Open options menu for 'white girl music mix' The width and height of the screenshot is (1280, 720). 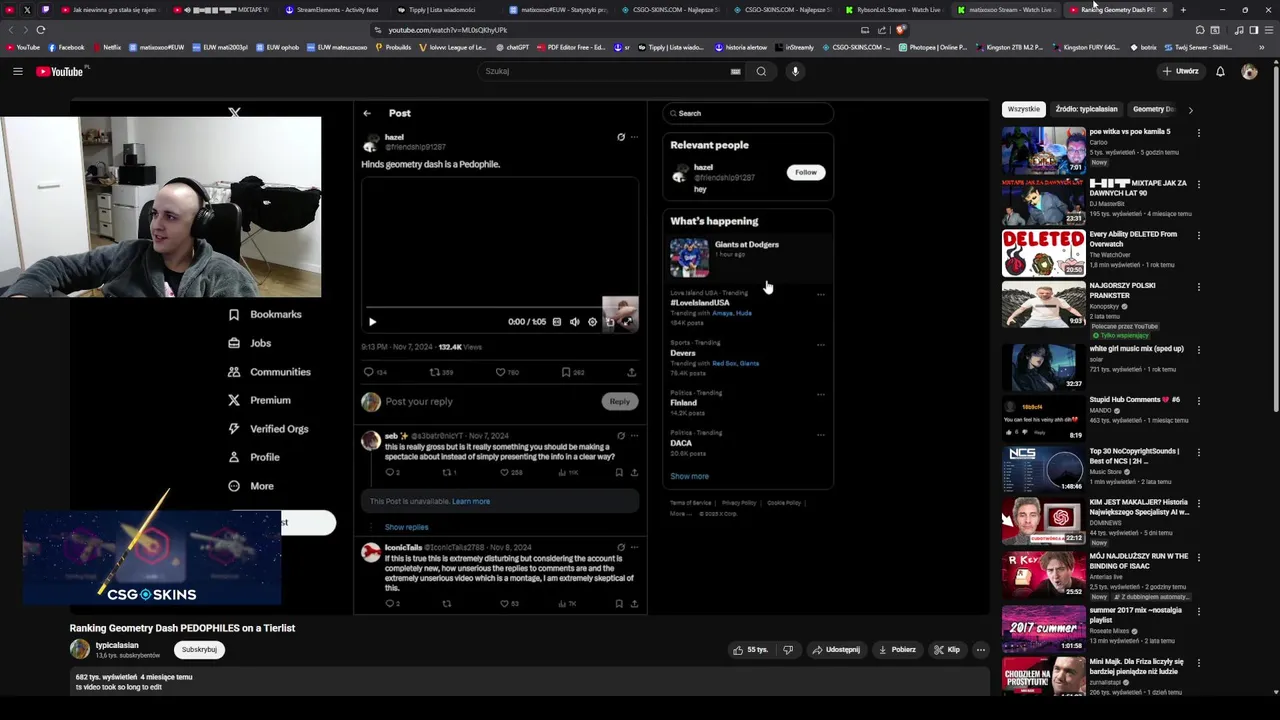pos(1198,350)
